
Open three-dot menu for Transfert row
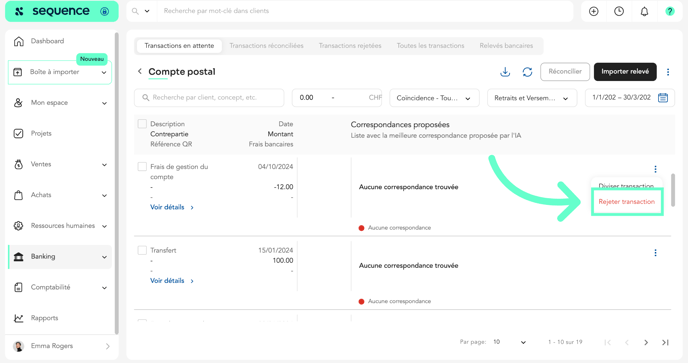[655, 253]
